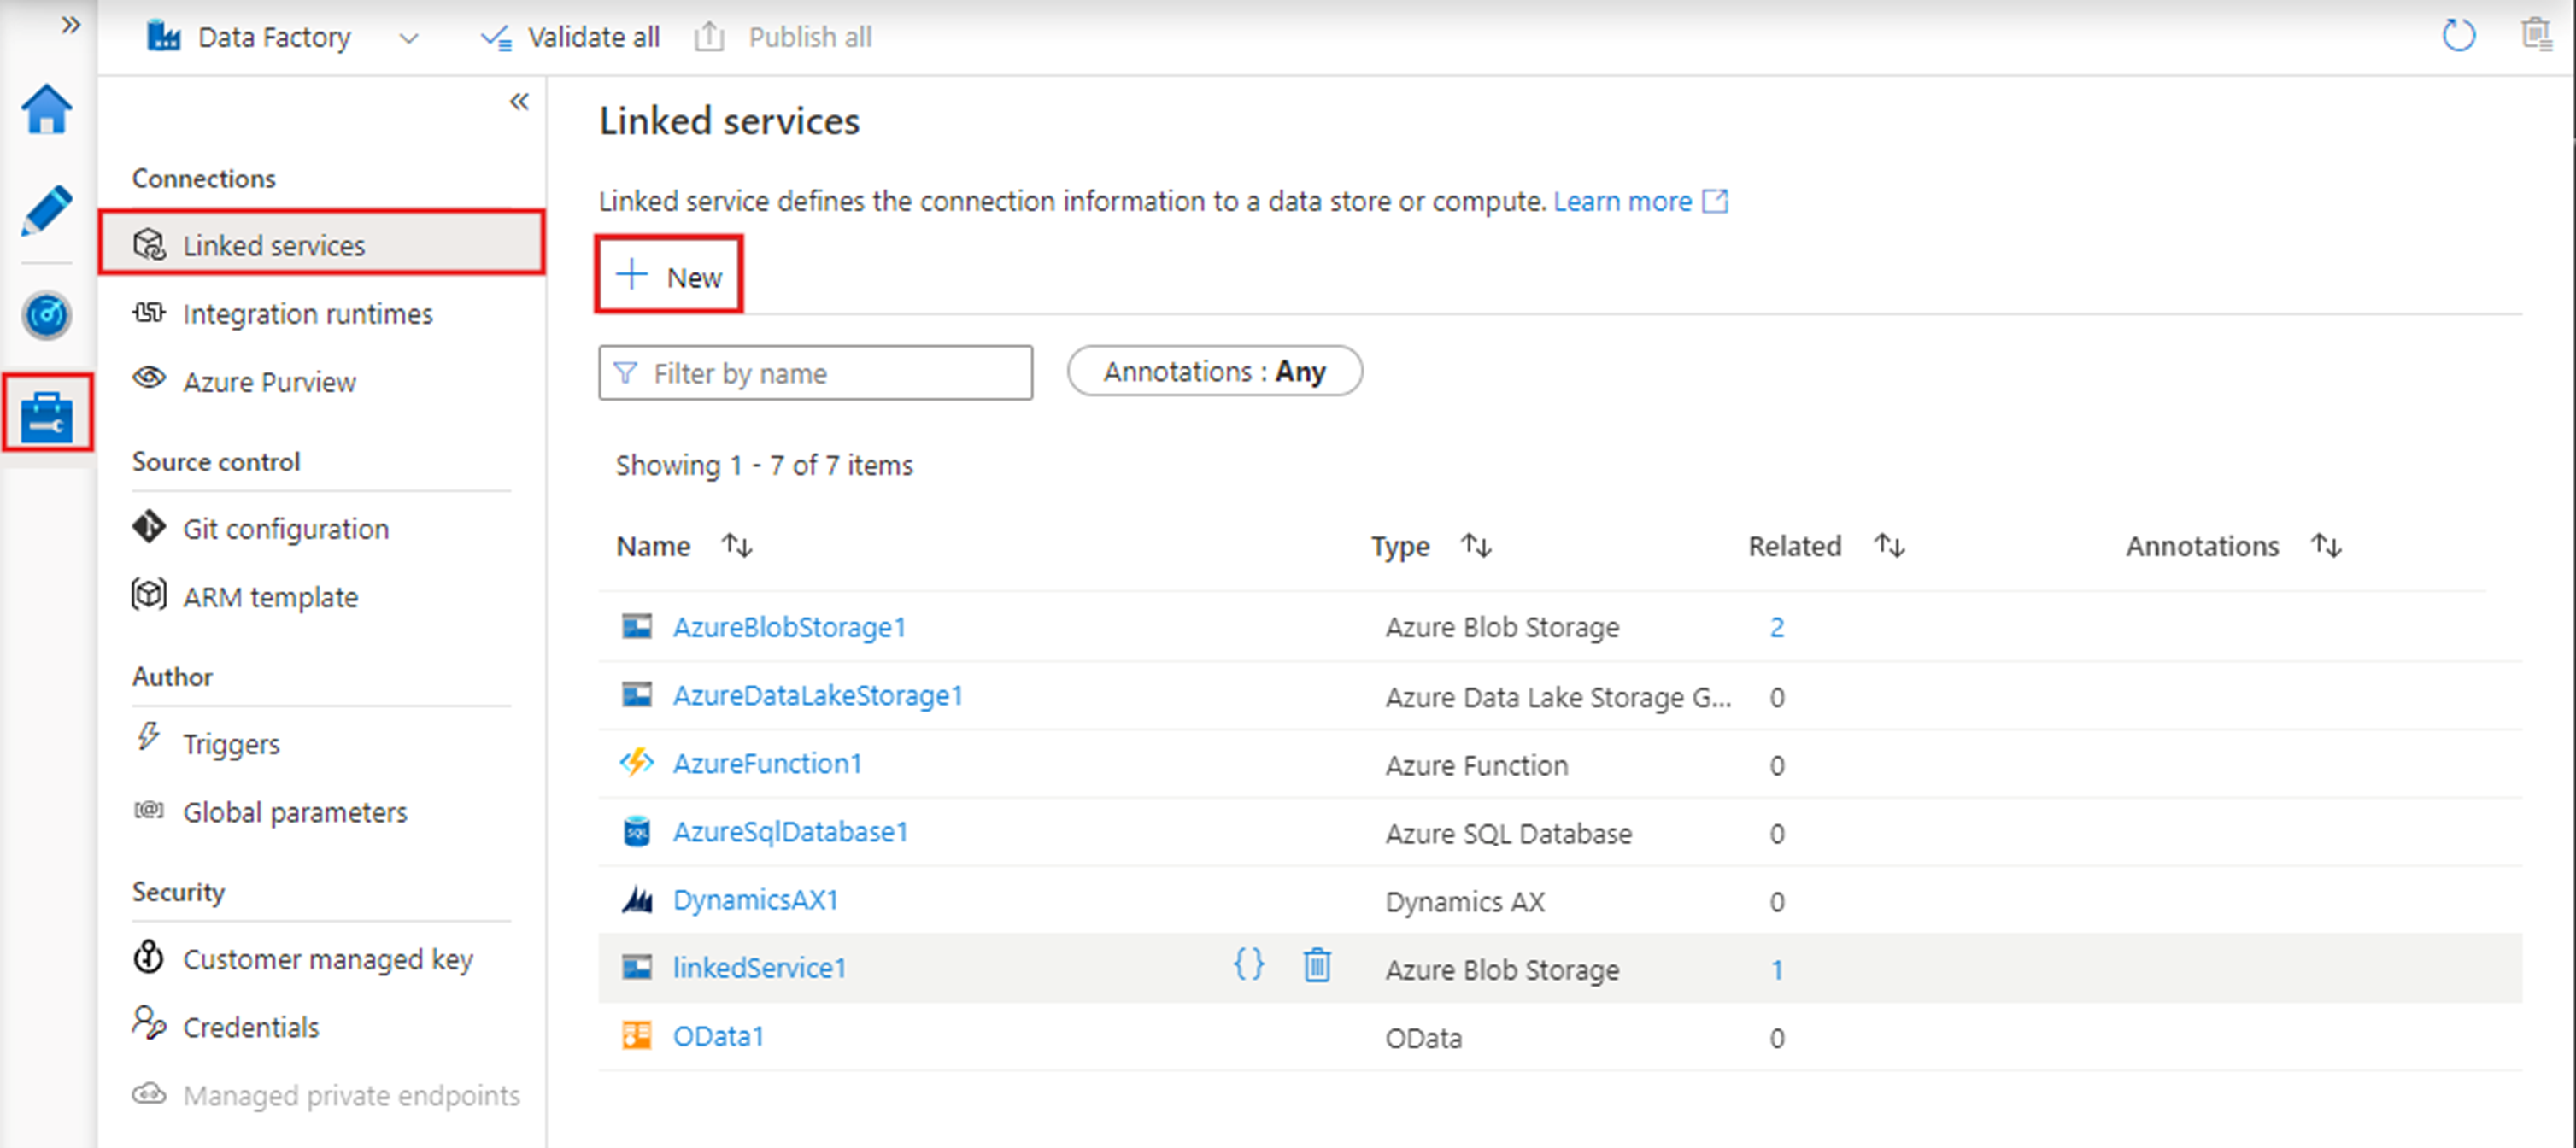Open Git configuration menu item
The height and width of the screenshot is (1148, 2576).
285,529
